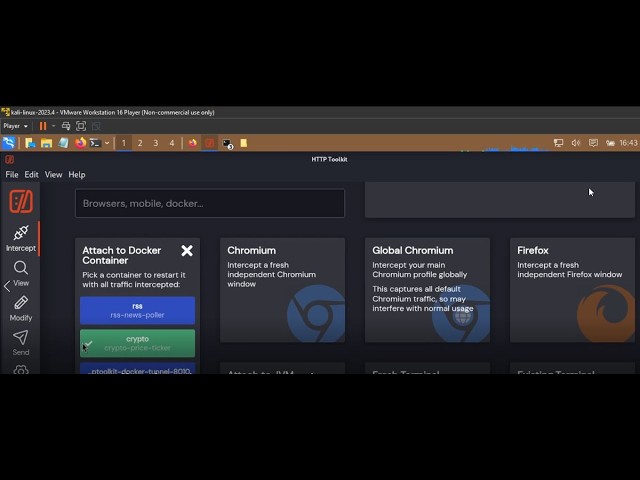Open the File menu
The height and width of the screenshot is (480, 640).
[x=12, y=175]
